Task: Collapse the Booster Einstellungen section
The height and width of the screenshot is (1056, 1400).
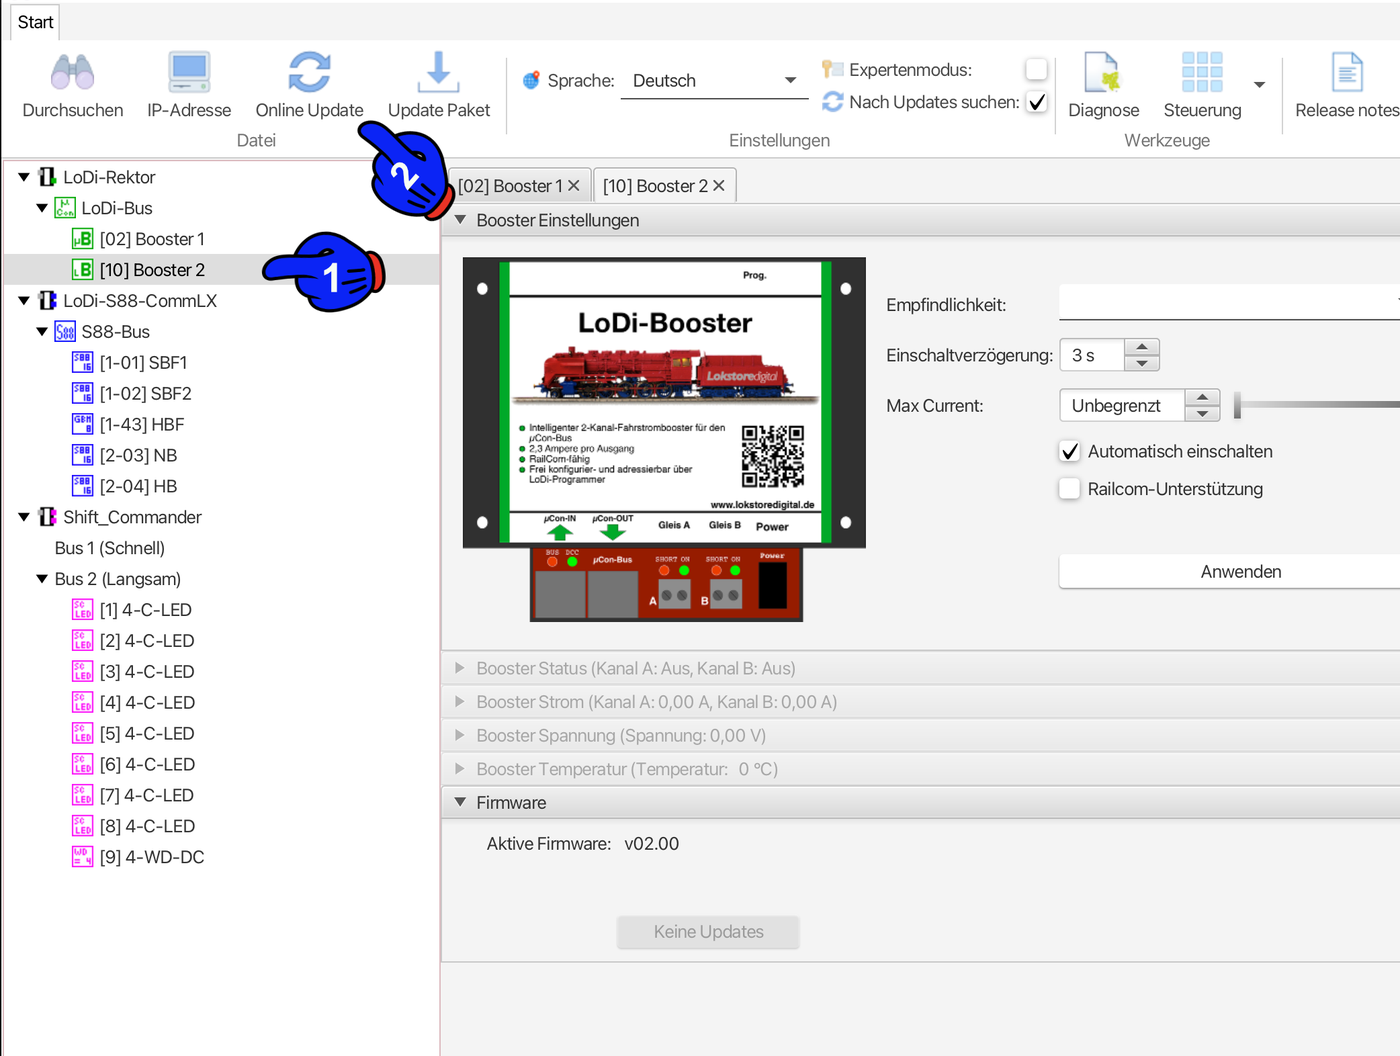Action: click(x=460, y=220)
